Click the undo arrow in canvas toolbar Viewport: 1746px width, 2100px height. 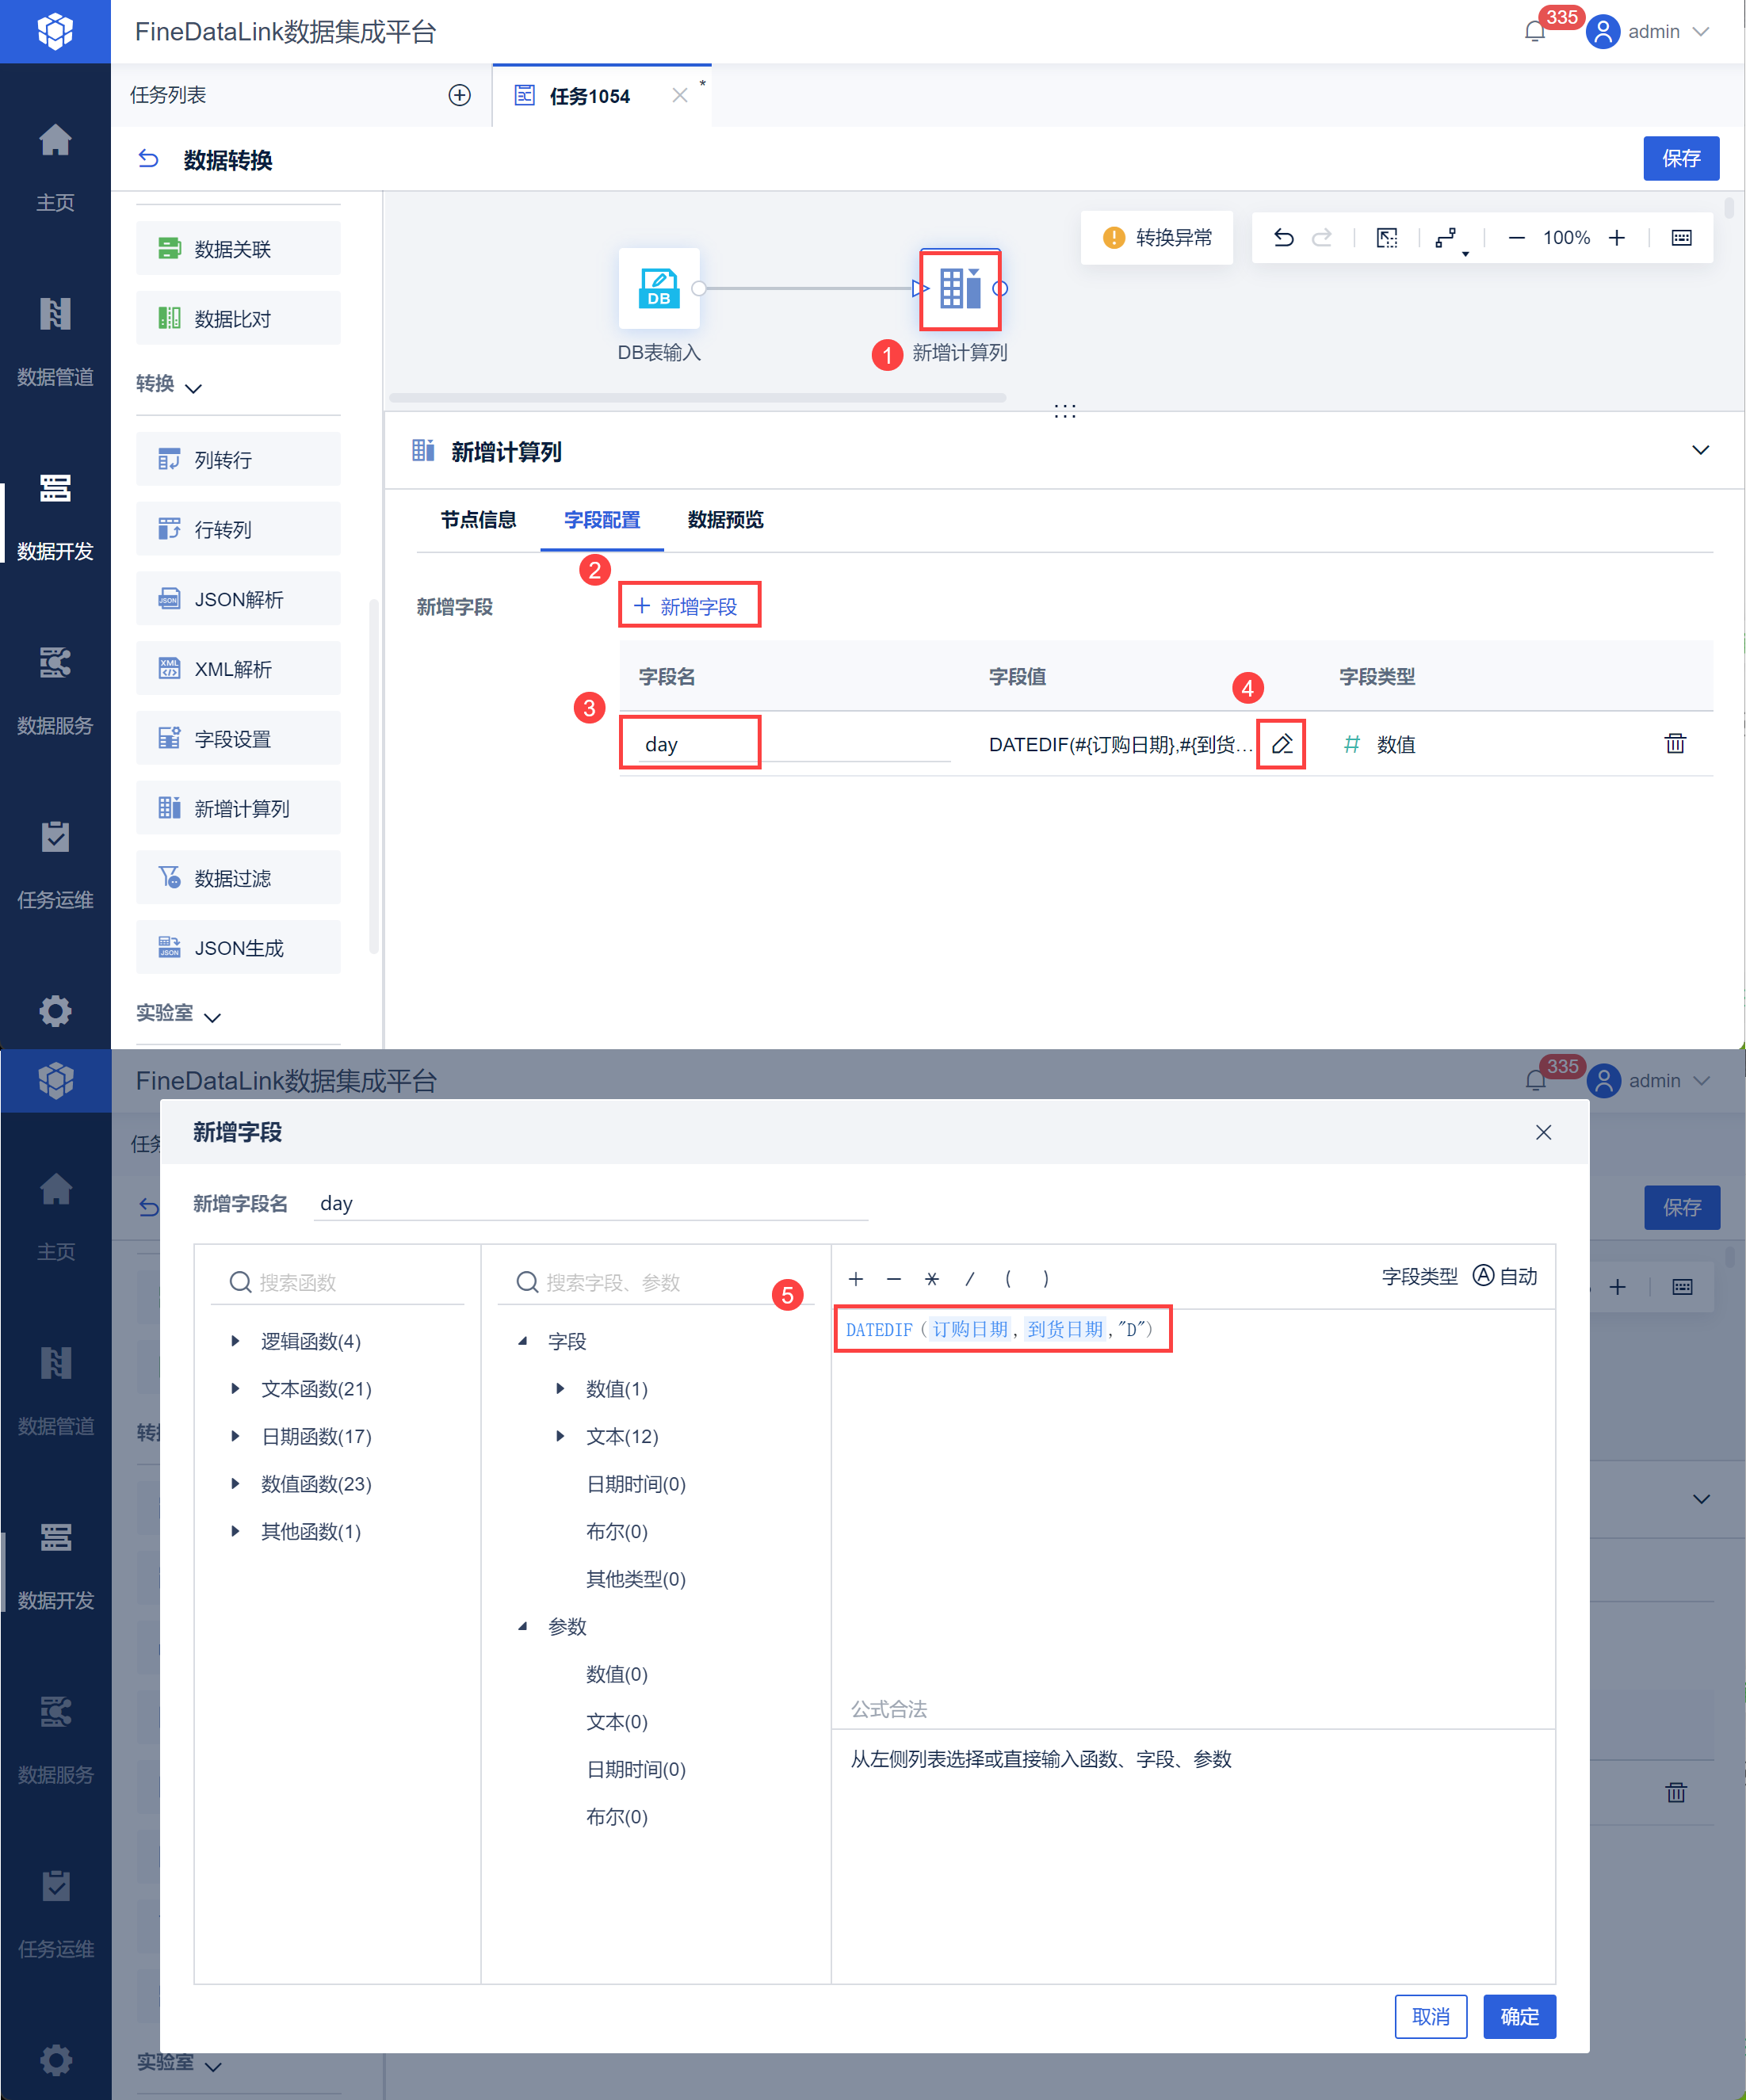pos(1283,238)
